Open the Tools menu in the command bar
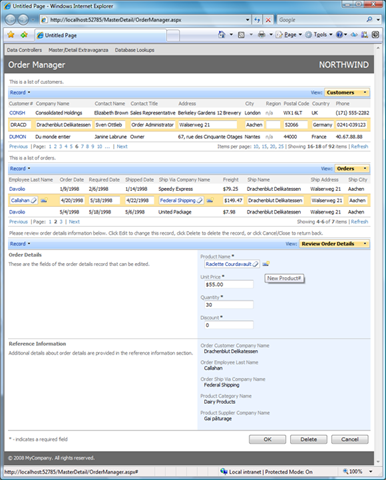 click(x=320, y=35)
